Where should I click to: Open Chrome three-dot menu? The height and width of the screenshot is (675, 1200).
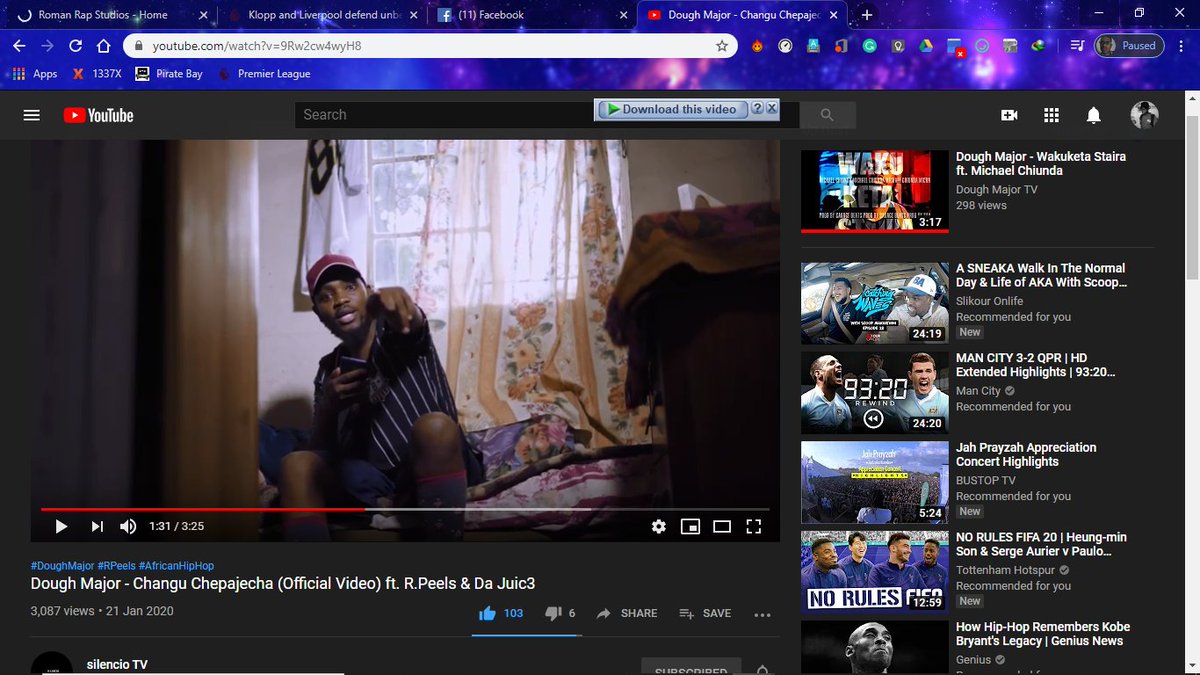(x=1182, y=46)
